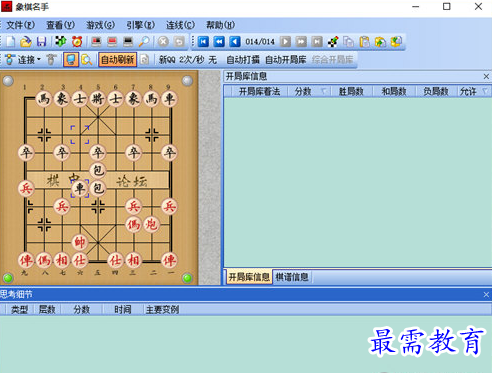Click the grayed-out stop circle icon
This screenshot has height=373, width=492.
163,42
